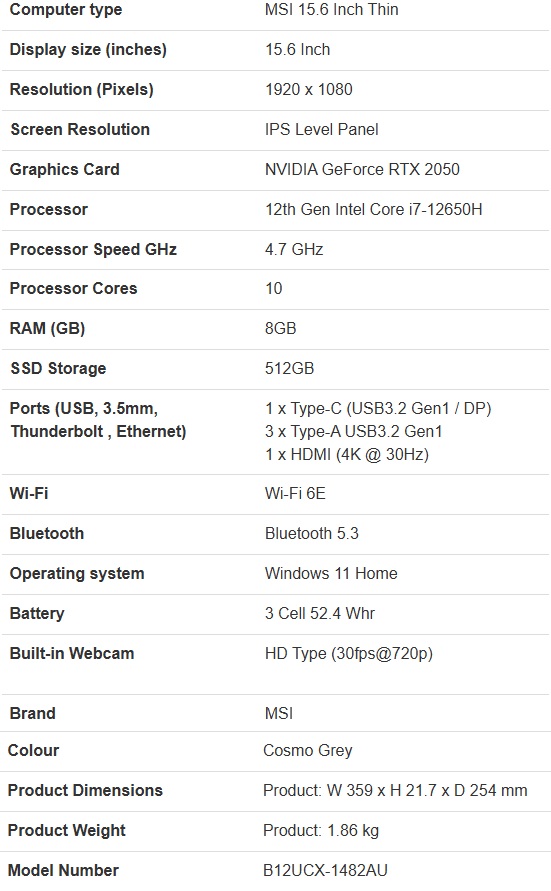The width and height of the screenshot is (551, 891).
Task: Click the IPS Level Panel text
Action: pyautogui.click(x=322, y=130)
